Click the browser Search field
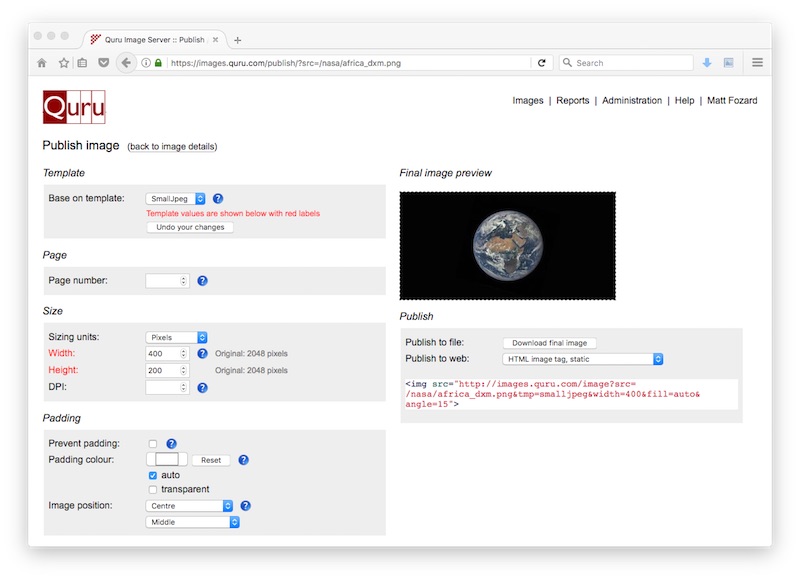The height and width of the screenshot is (580, 800). [x=627, y=63]
